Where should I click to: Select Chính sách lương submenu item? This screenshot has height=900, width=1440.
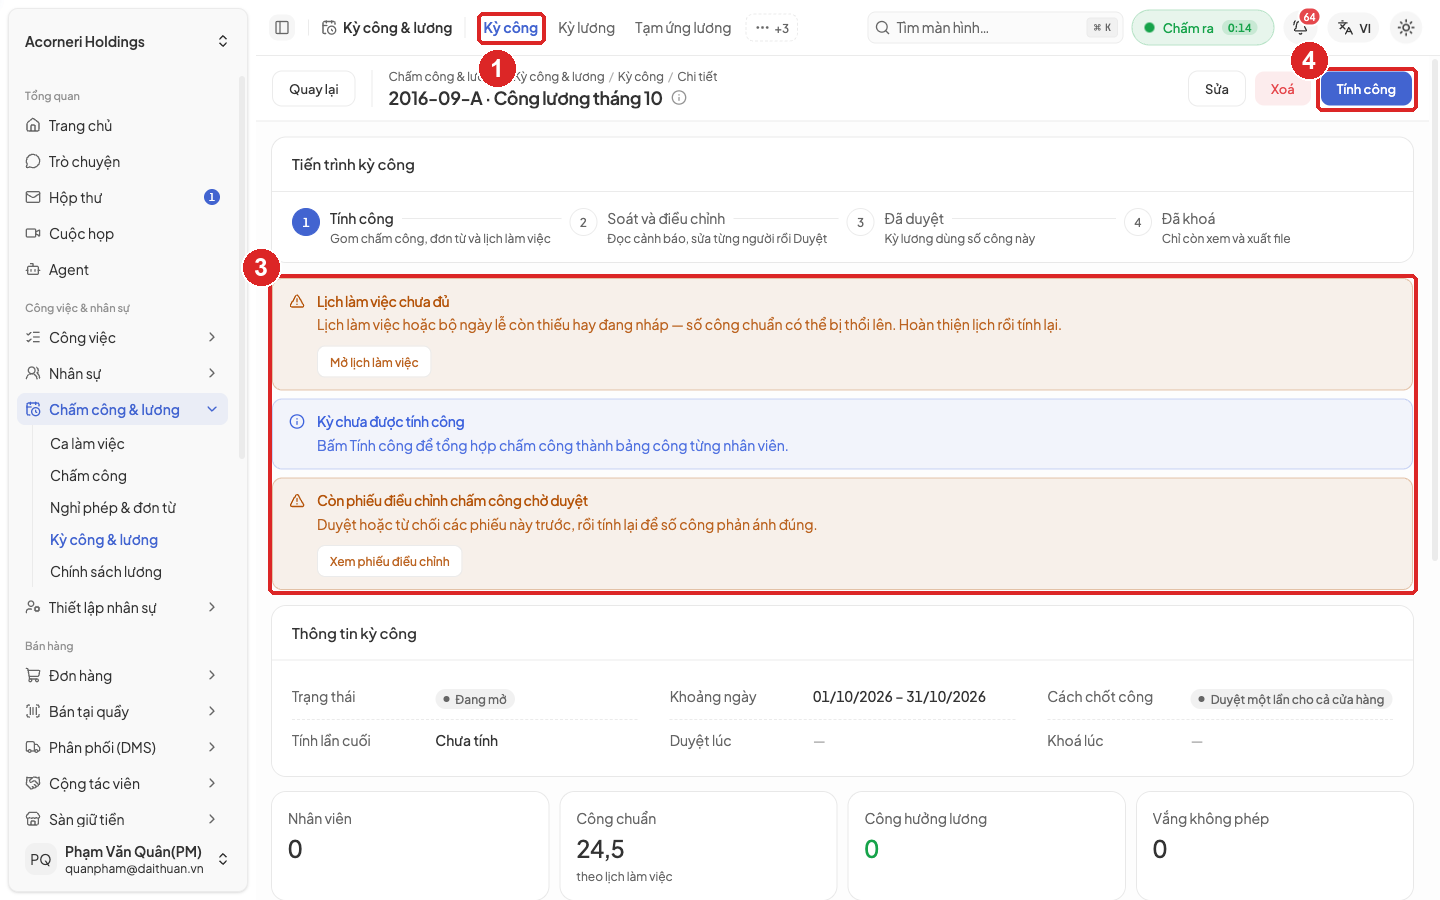coord(106,572)
